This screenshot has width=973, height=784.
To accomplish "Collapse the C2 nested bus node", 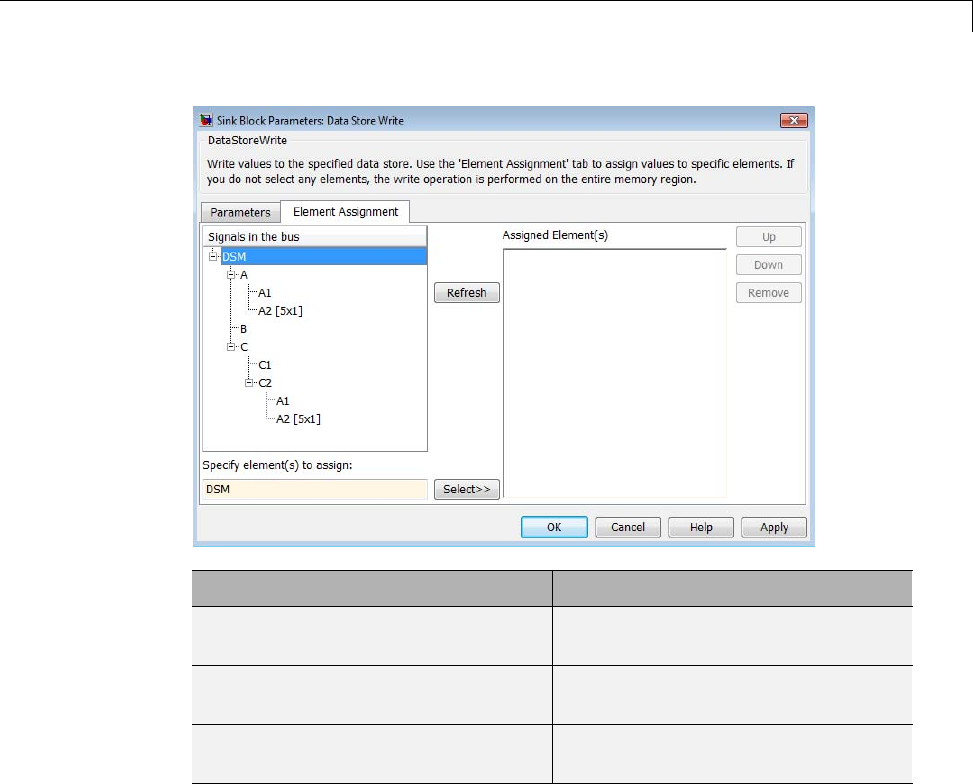I will (249, 382).
